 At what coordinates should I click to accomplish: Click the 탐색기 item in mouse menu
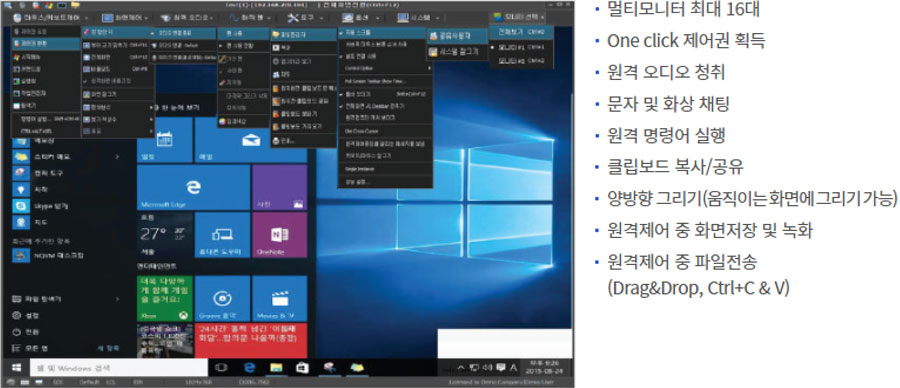tap(46, 106)
